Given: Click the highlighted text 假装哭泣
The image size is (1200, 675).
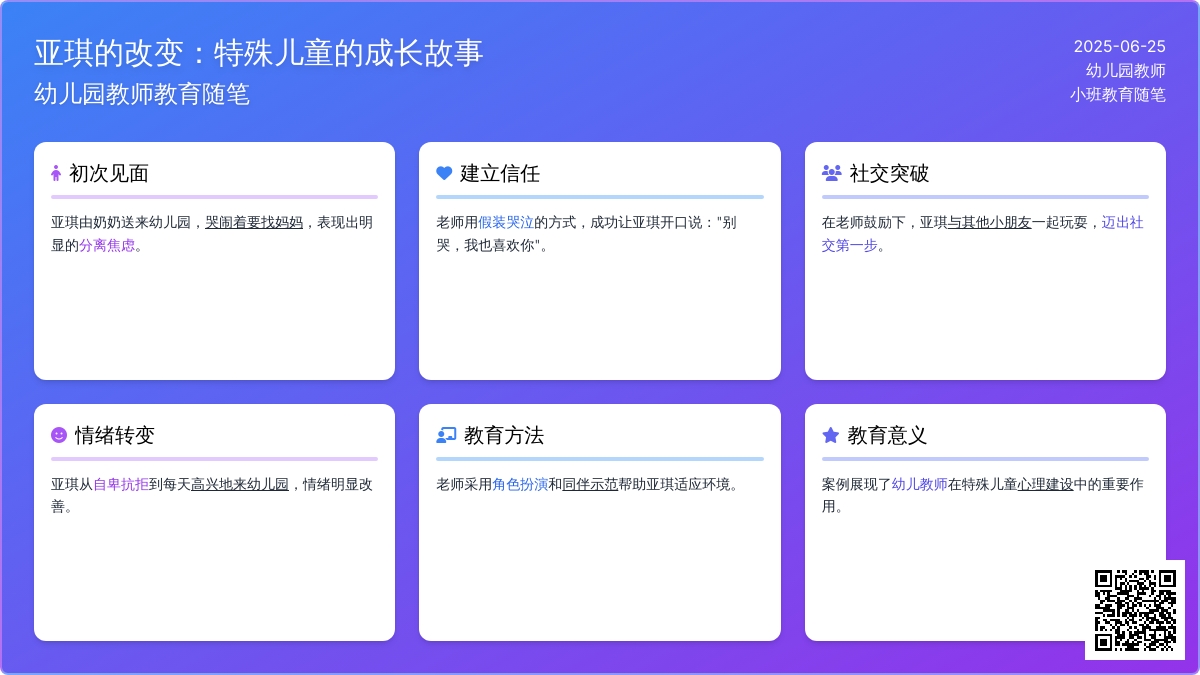Looking at the screenshot, I should coord(506,222).
